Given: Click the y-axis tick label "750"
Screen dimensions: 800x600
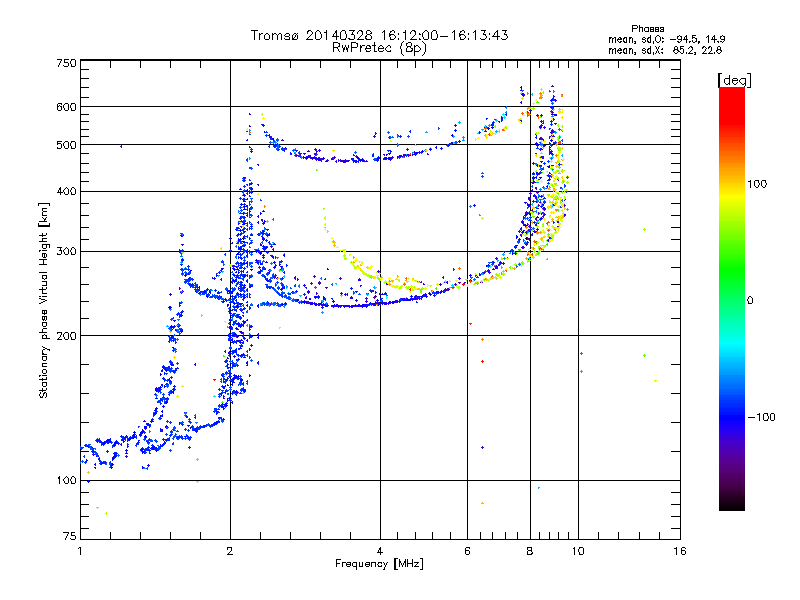Looking at the screenshot, I should (x=66, y=63).
